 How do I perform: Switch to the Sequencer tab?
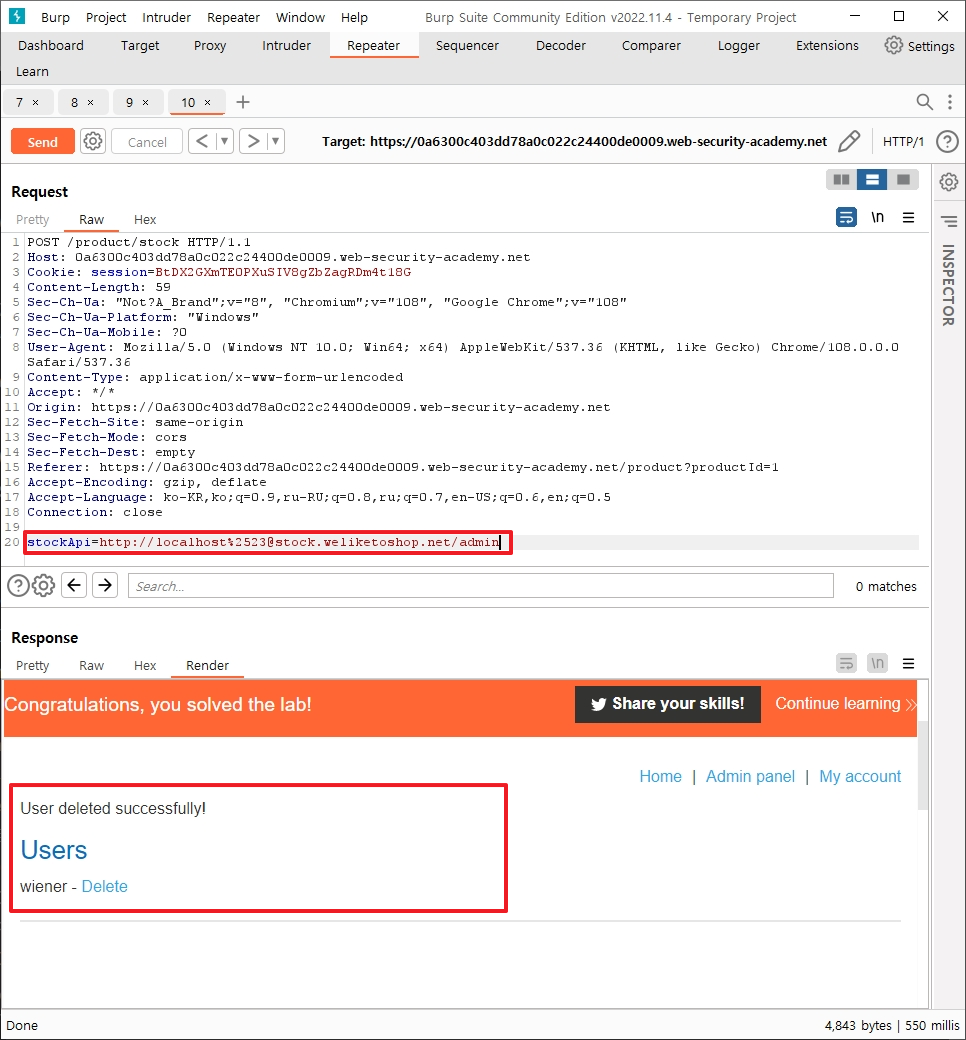click(467, 45)
